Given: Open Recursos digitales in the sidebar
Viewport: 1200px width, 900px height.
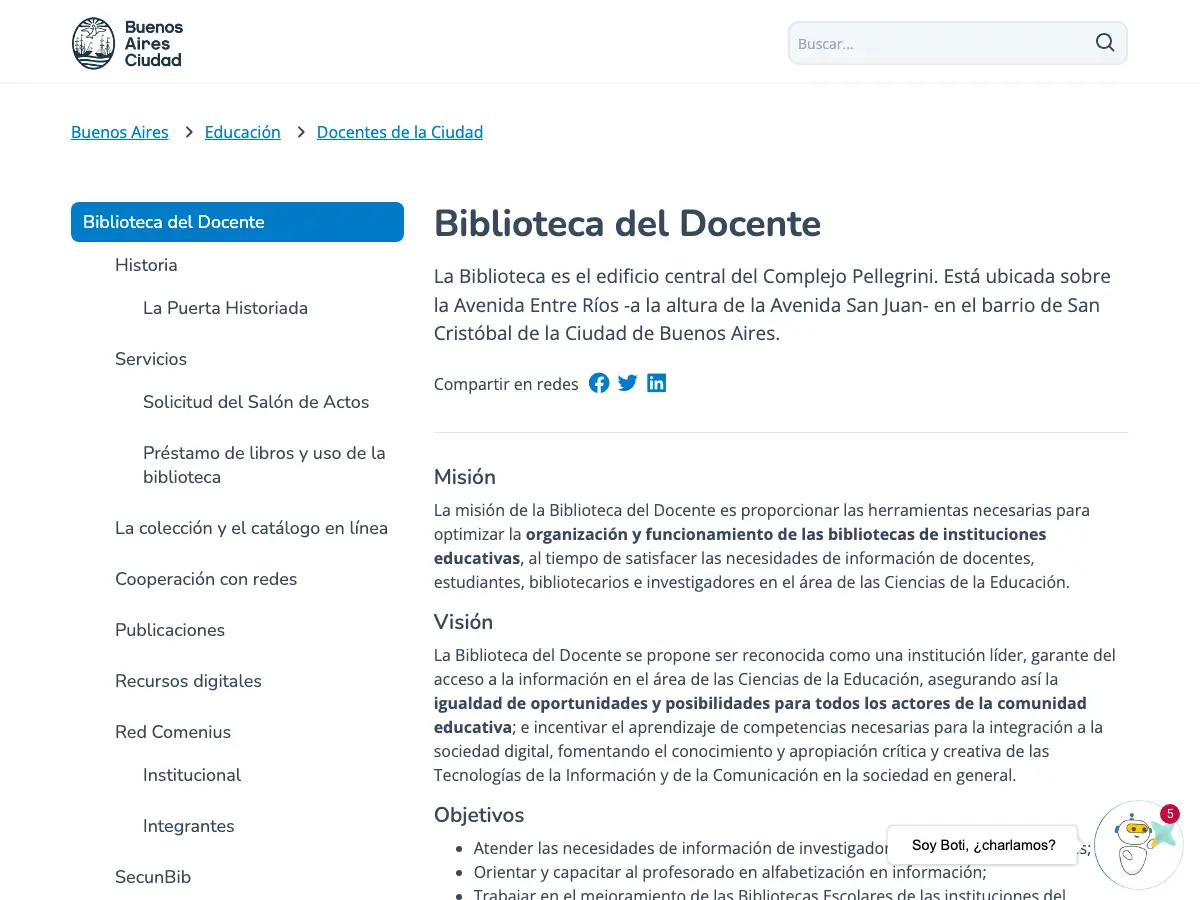Looking at the screenshot, I should click(188, 681).
